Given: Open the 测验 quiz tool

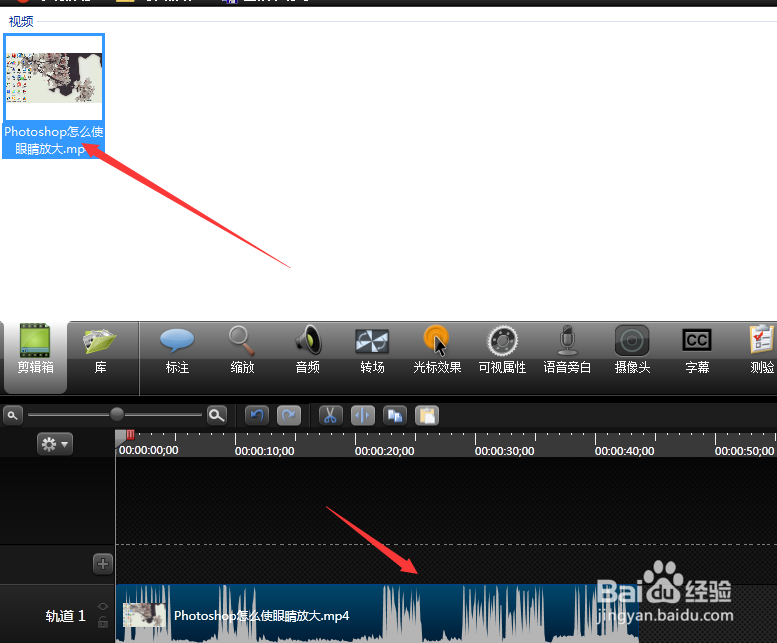Looking at the screenshot, I should [762, 349].
